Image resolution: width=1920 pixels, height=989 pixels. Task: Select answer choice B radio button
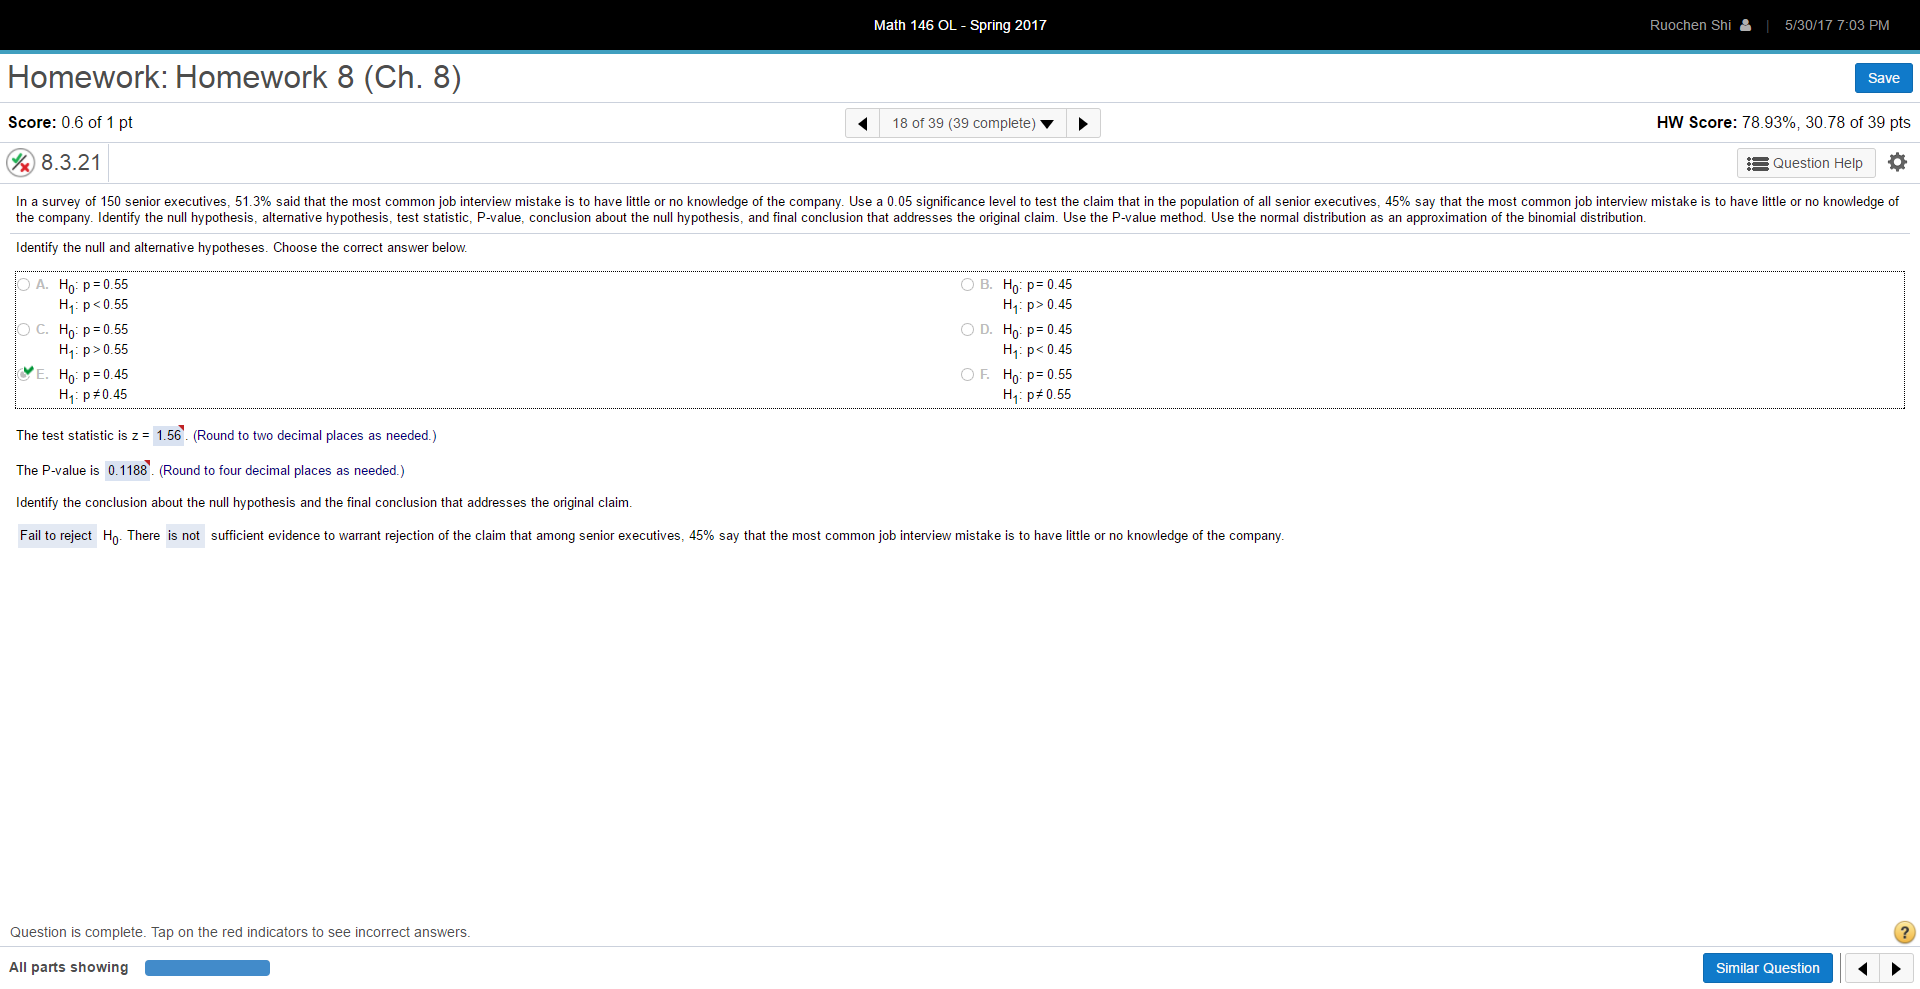pyautogui.click(x=967, y=284)
